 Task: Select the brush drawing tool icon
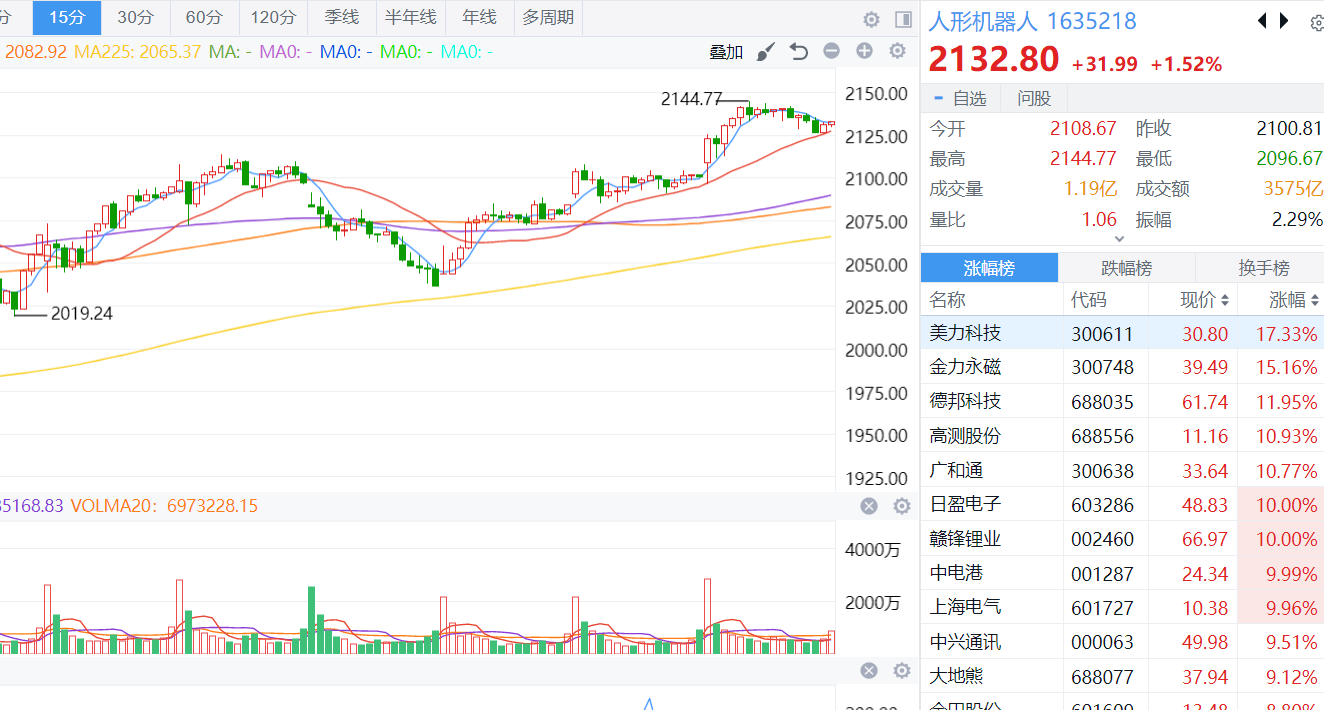click(765, 52)
